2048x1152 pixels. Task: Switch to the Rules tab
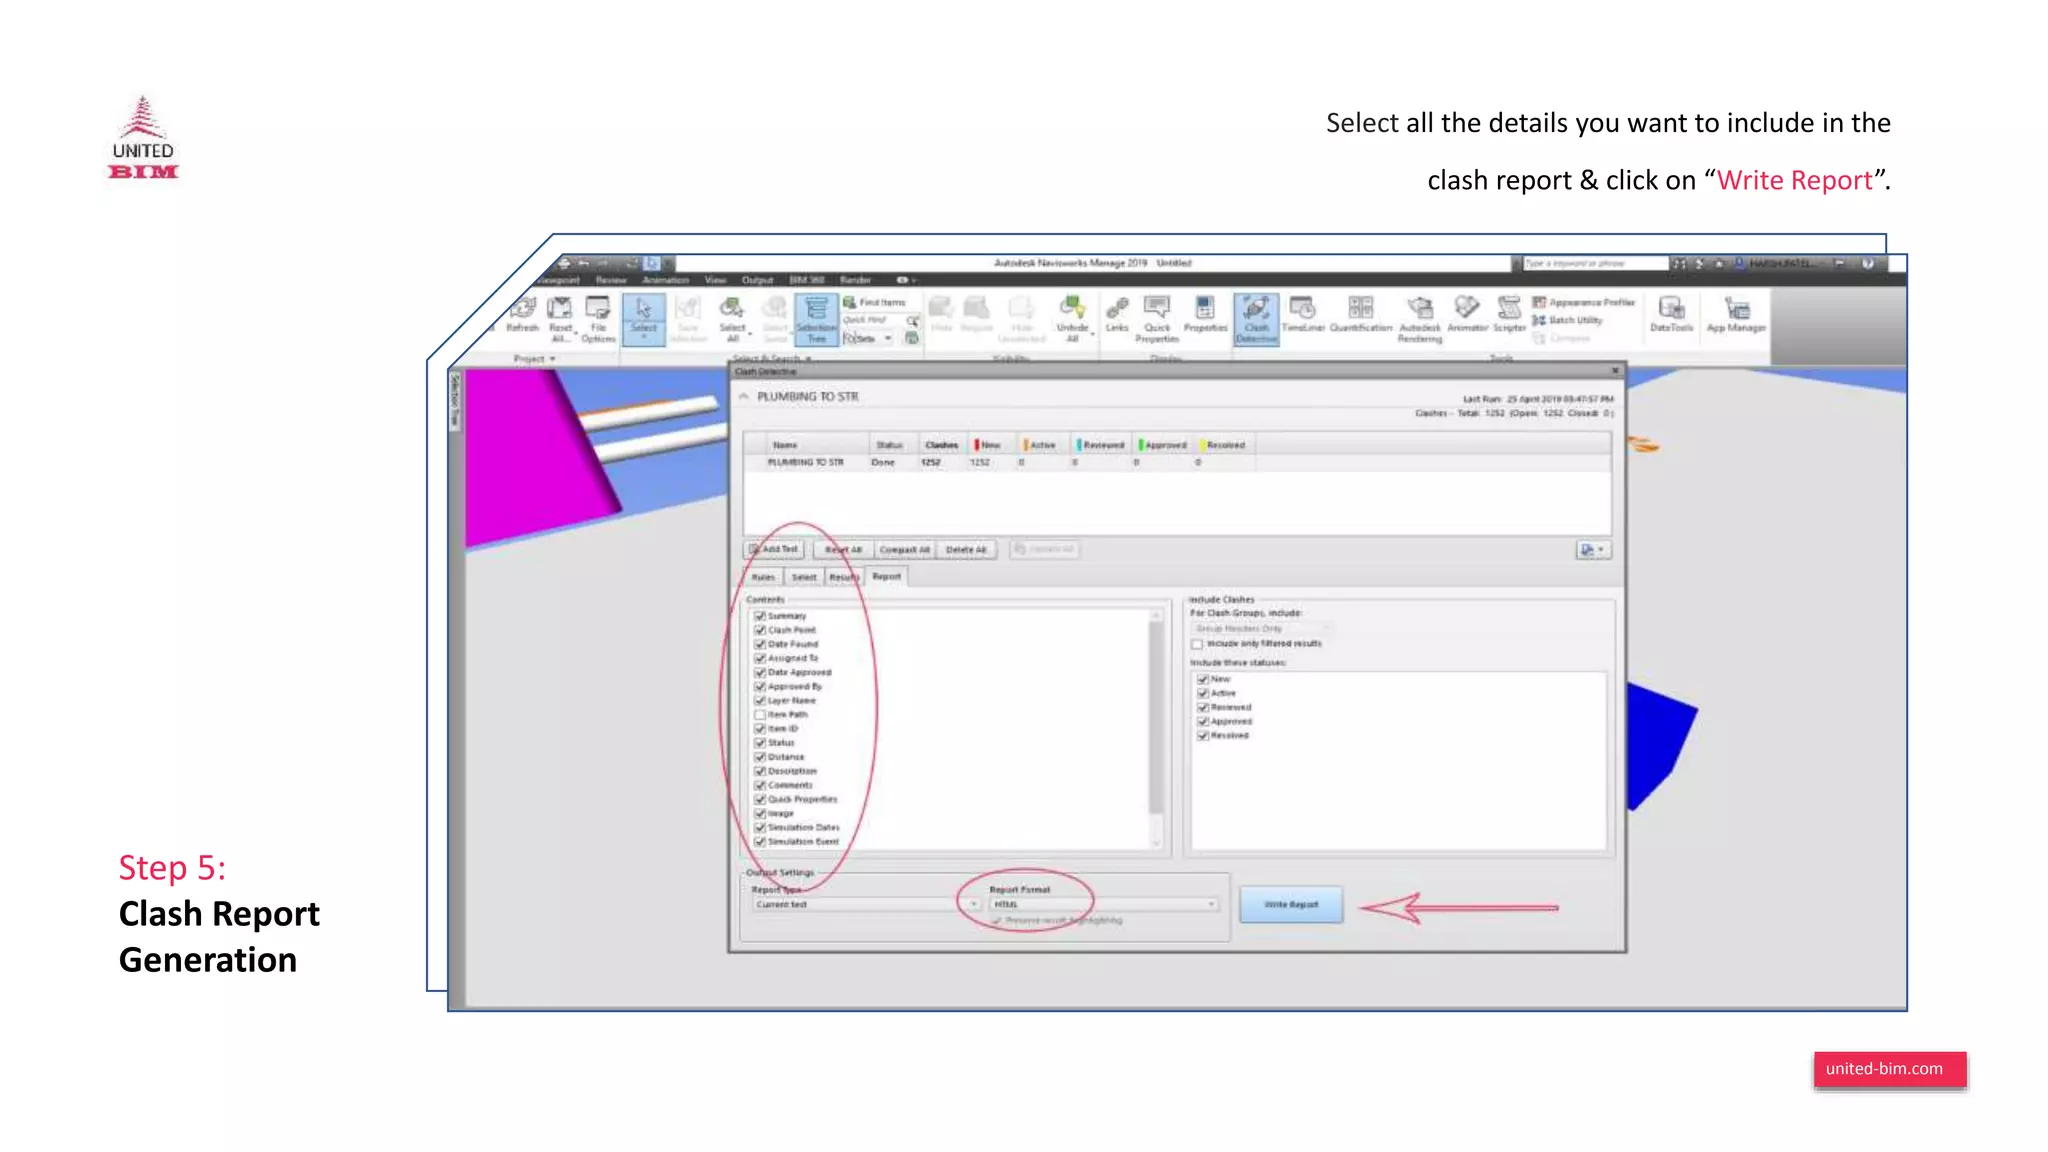pos(763,577)
